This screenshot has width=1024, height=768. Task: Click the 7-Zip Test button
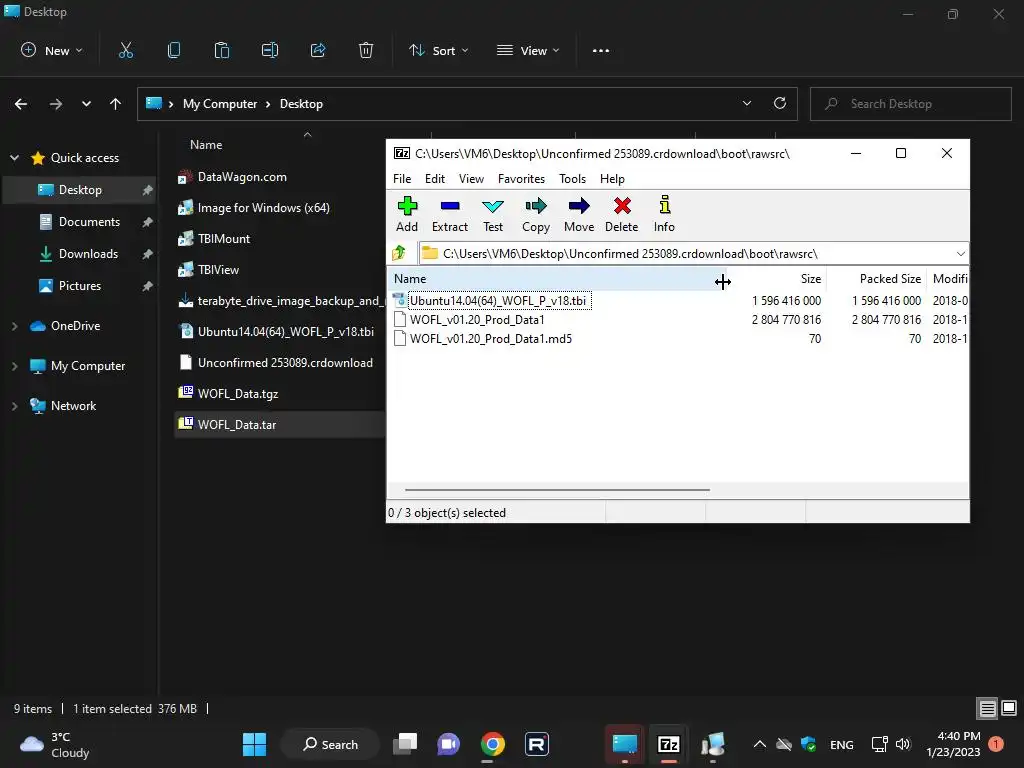(493, 214)
